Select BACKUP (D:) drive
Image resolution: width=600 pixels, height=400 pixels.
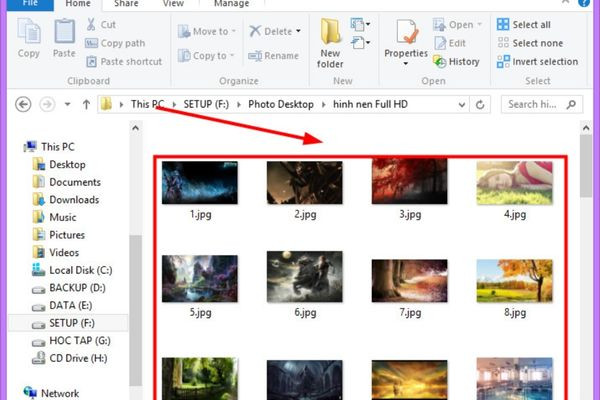pos(68,288)
